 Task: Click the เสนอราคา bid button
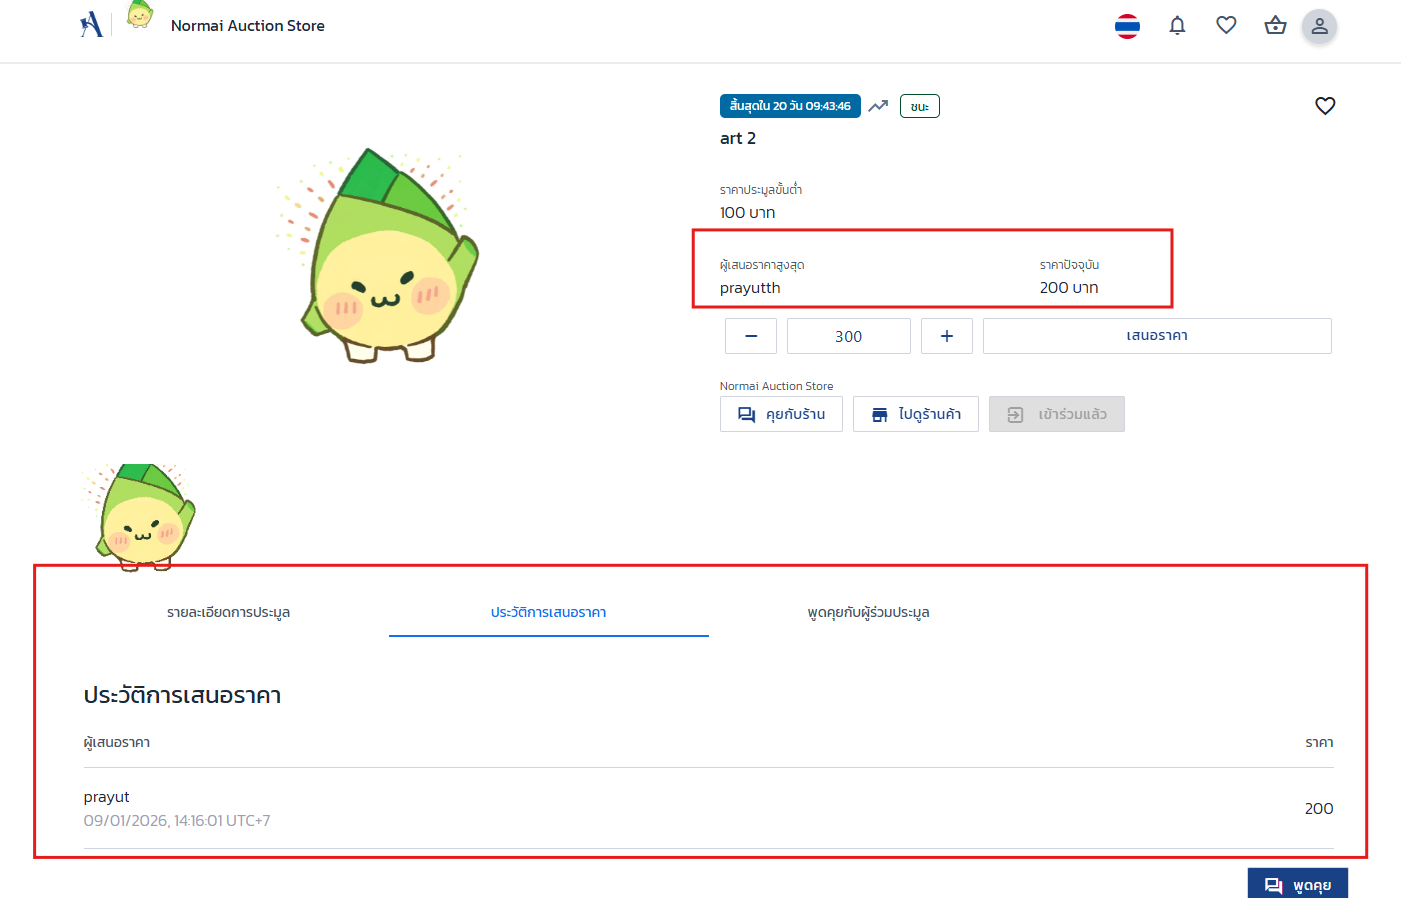point(1156,335)
